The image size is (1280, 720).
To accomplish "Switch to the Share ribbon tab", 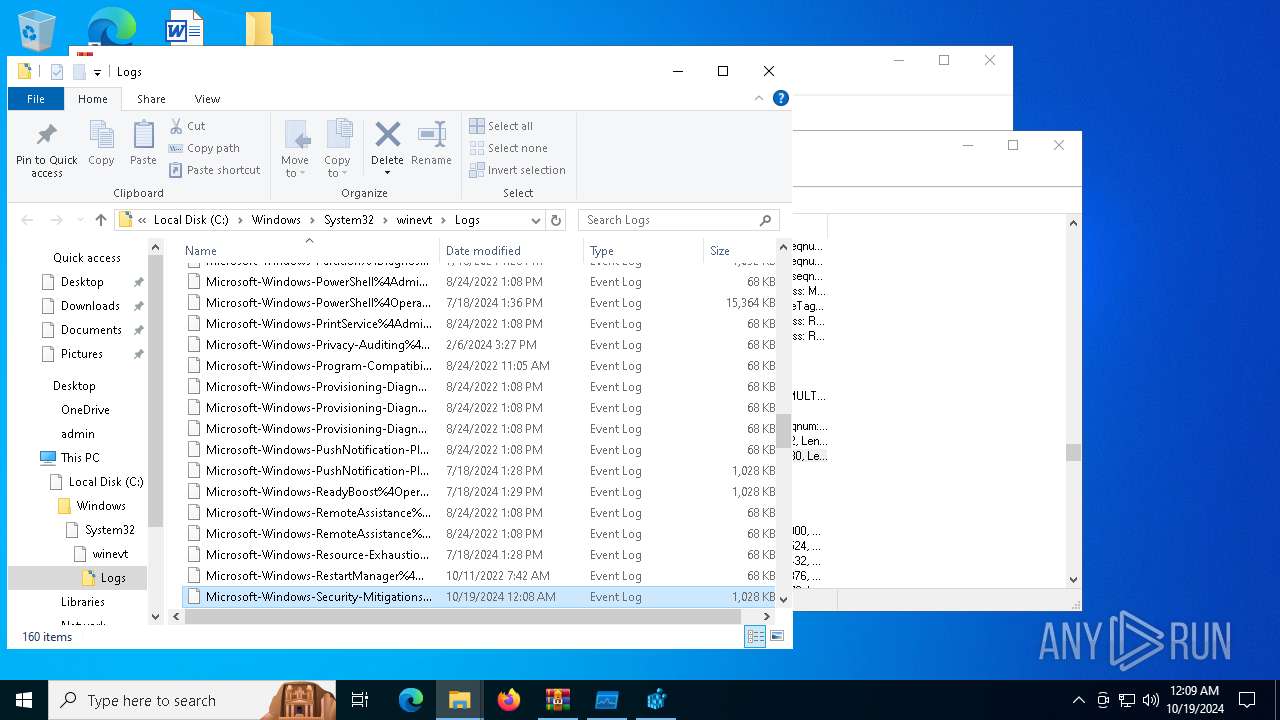I will (x=151, y=99).
